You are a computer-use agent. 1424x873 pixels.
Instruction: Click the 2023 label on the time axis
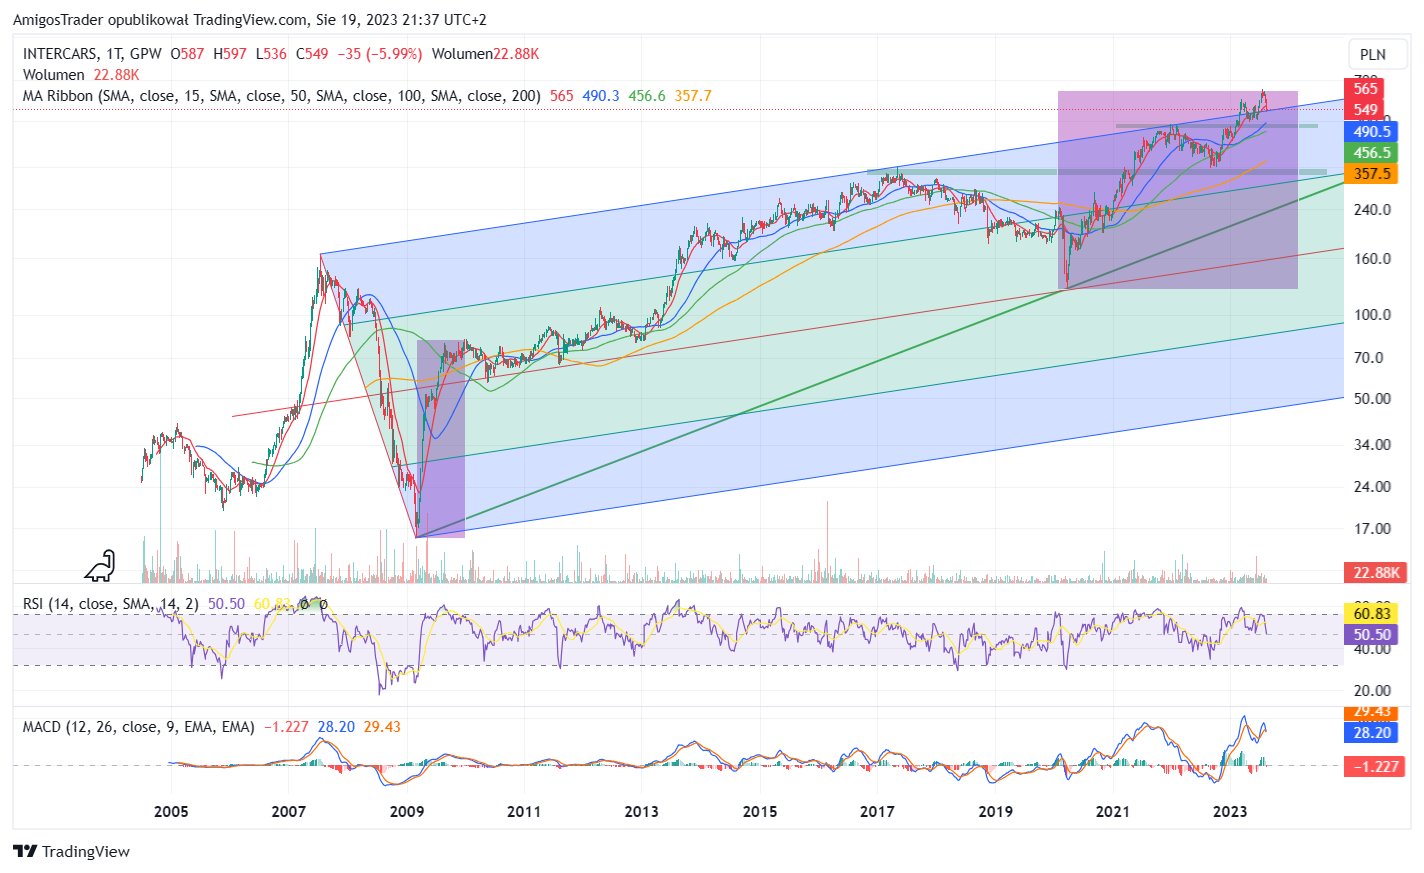(x=1230, y=812)
